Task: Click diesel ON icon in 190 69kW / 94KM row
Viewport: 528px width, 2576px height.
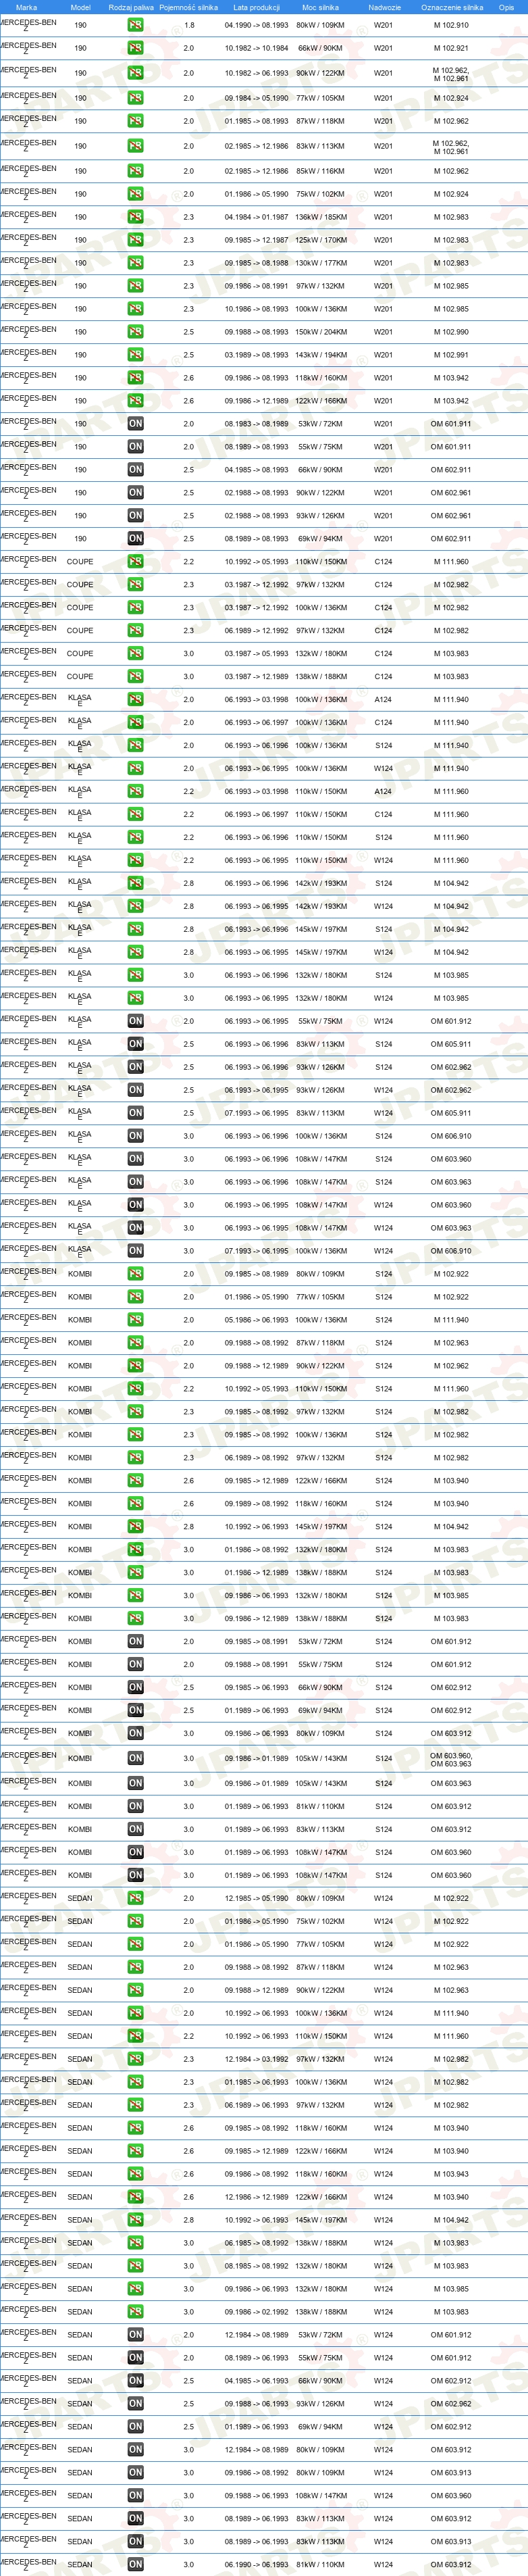Action: [x=135, y=539]
